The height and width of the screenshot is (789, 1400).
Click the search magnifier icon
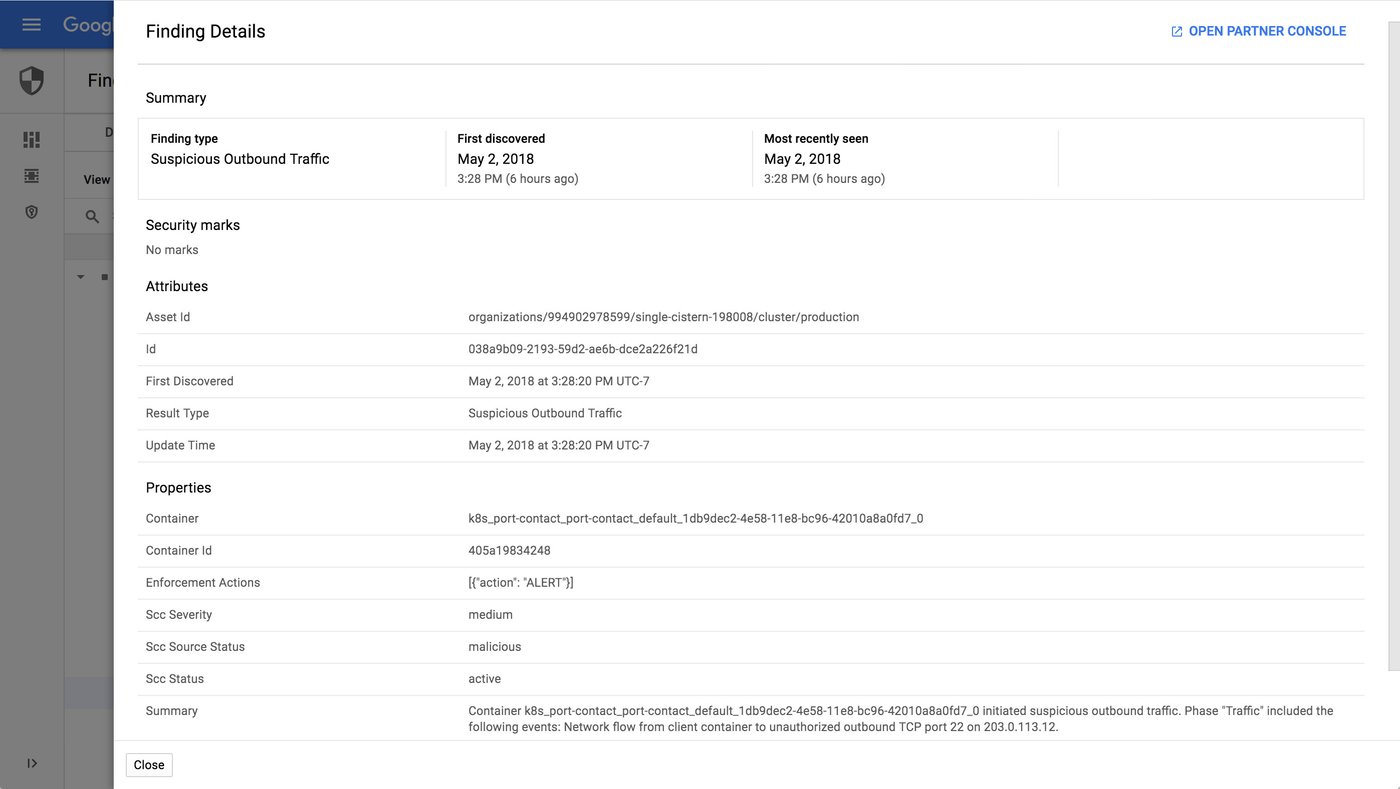point(92,217)
